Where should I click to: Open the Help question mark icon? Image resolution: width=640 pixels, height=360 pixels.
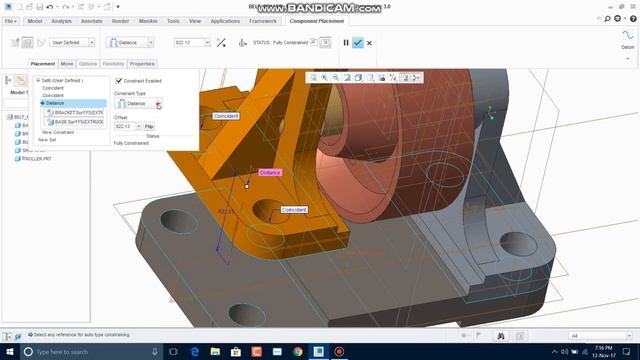[633, 19]
